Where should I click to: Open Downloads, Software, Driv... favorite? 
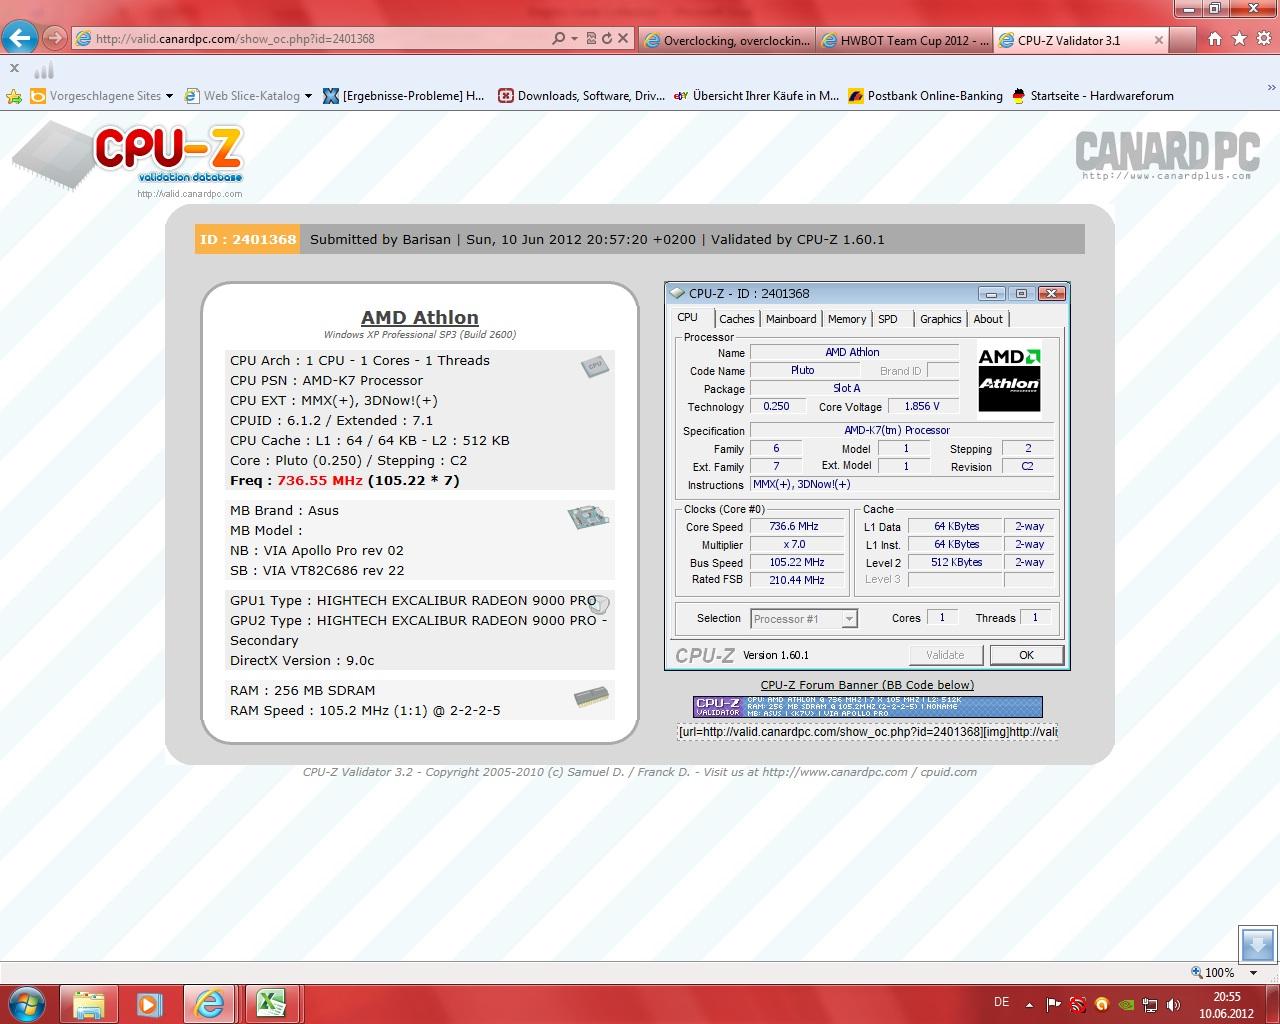[x=582, y=96]
